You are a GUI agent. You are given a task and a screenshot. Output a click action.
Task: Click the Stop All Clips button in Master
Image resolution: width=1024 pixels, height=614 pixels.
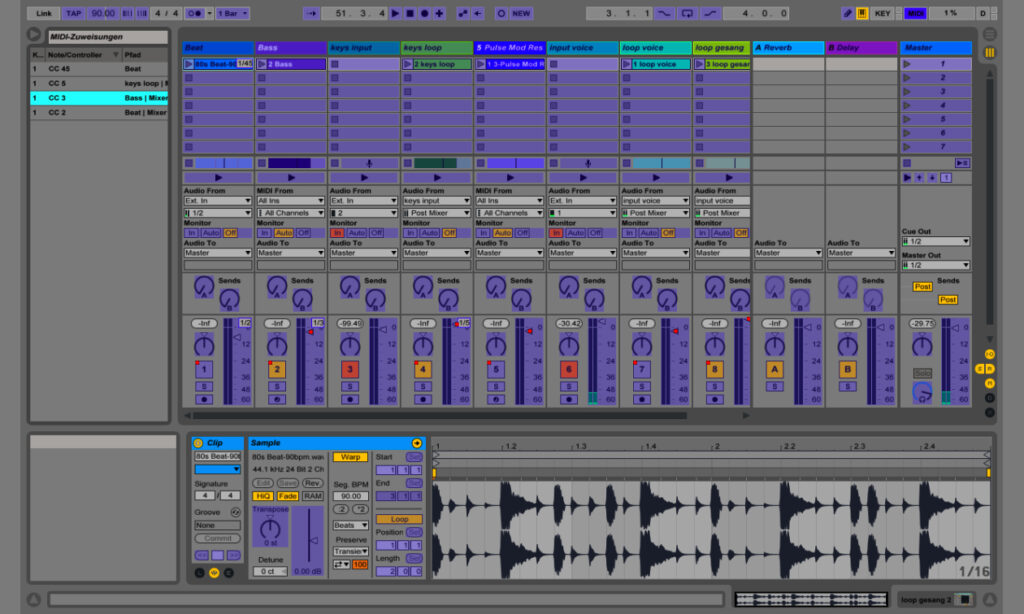coord(907,163)
